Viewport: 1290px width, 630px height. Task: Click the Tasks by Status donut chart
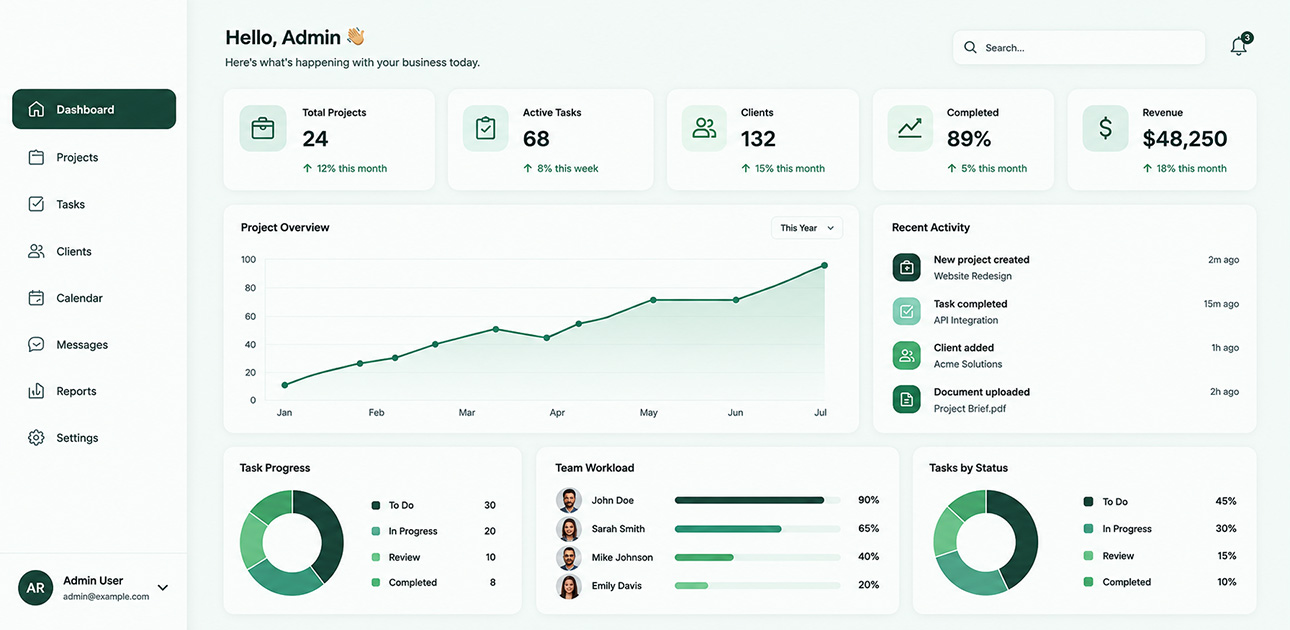pos(986,543)
